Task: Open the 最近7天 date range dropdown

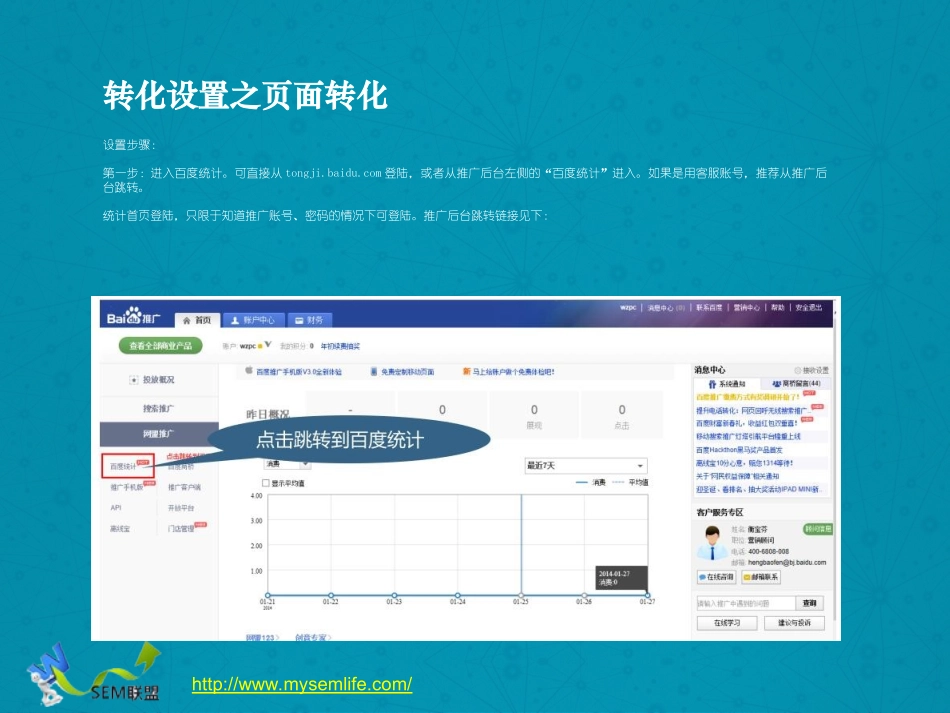Action: click(x=585, y=465)
